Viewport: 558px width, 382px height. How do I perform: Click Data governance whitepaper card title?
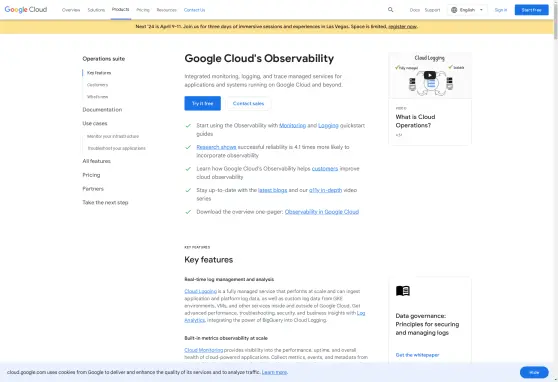point(427,324)
